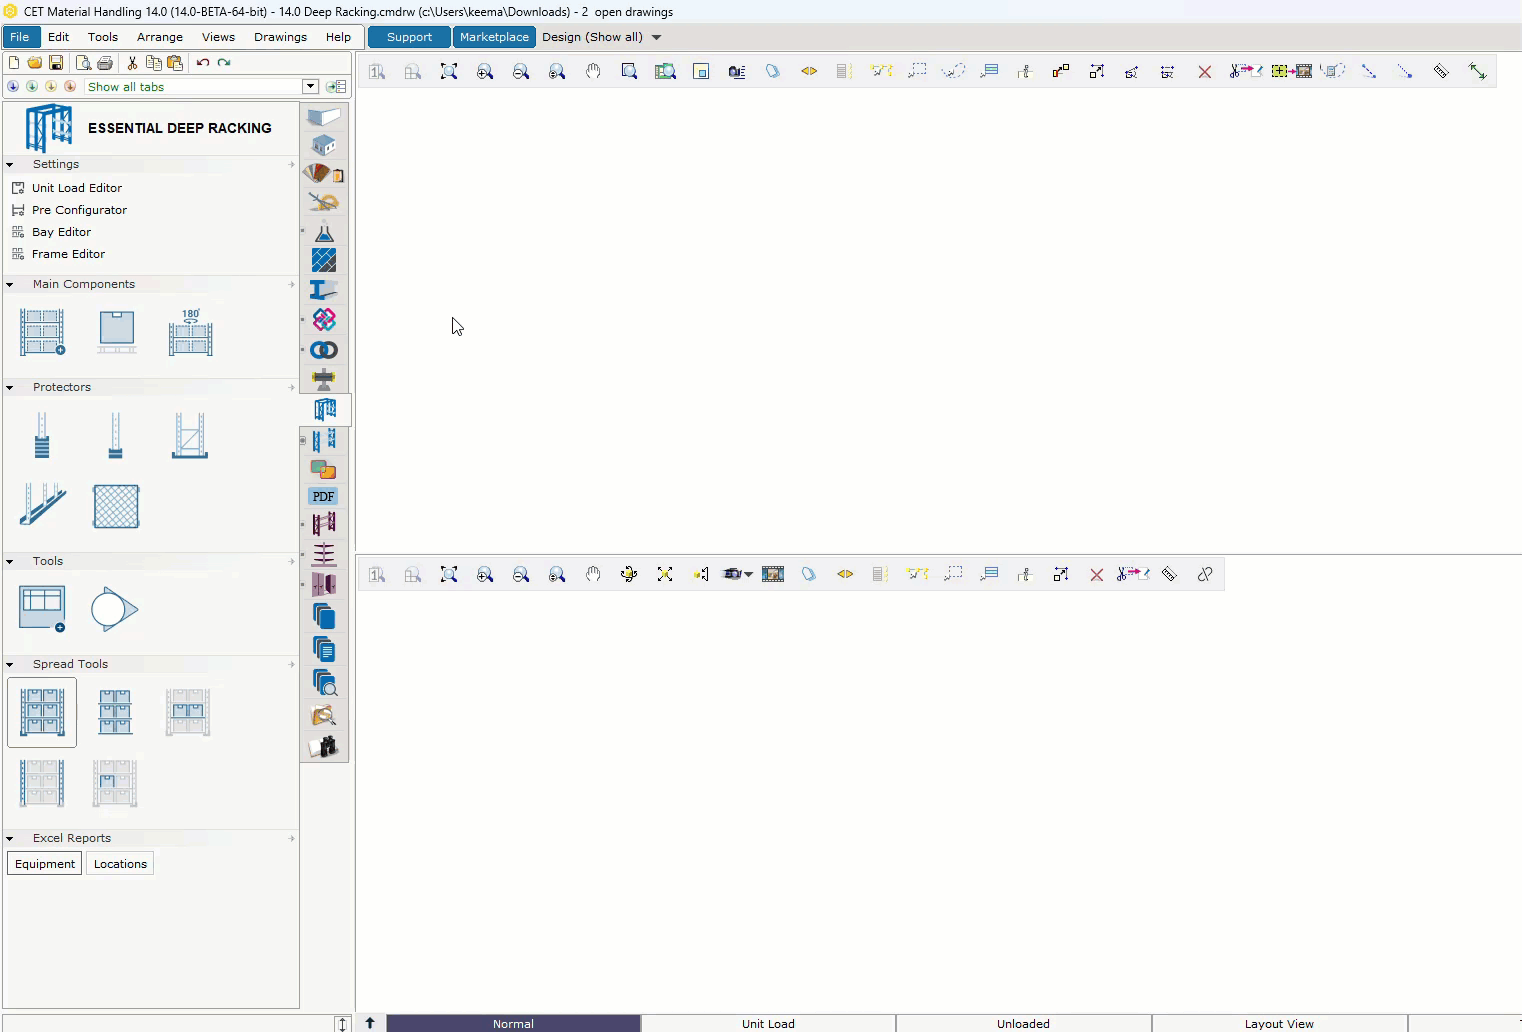Click the Support button
Image resolution: width=1522 pixels, height=1032 pixels.
click(409, 37)
